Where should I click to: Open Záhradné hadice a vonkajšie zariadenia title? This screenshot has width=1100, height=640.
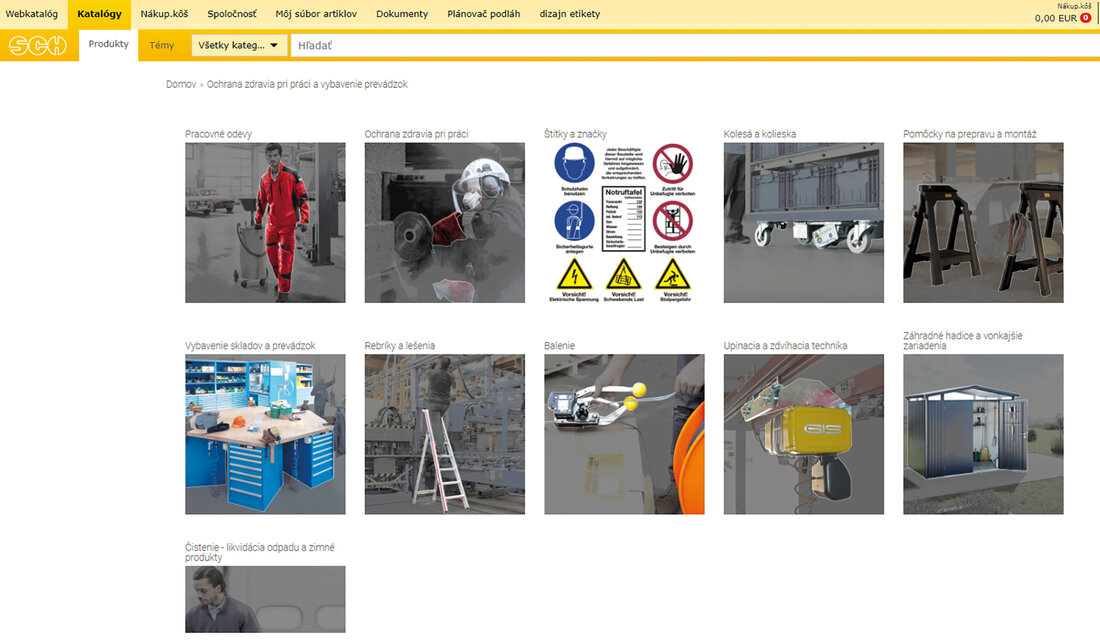click(x=962, y=340)
